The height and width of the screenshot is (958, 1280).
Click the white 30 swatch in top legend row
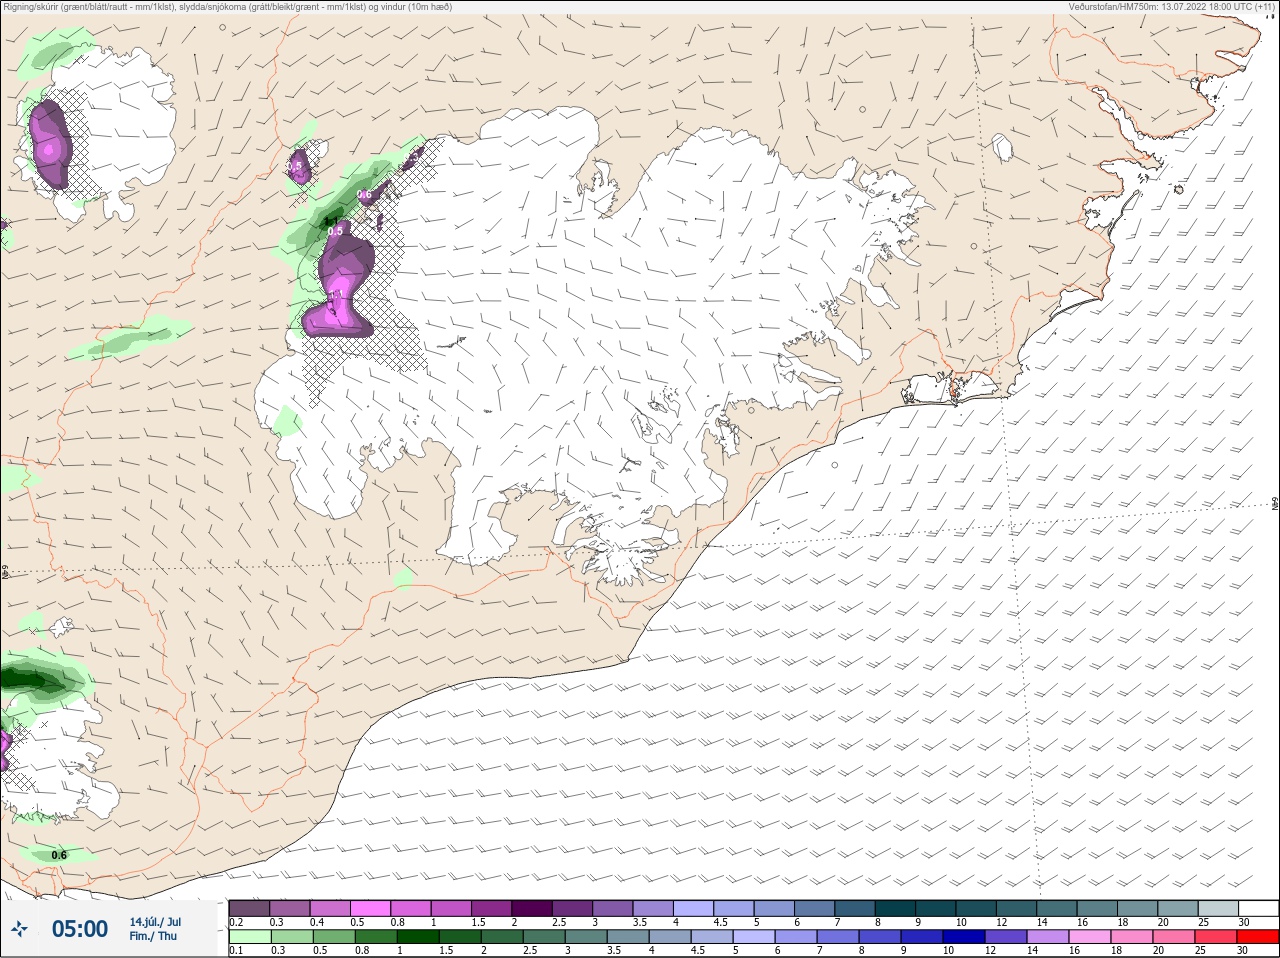point(1258,908)
